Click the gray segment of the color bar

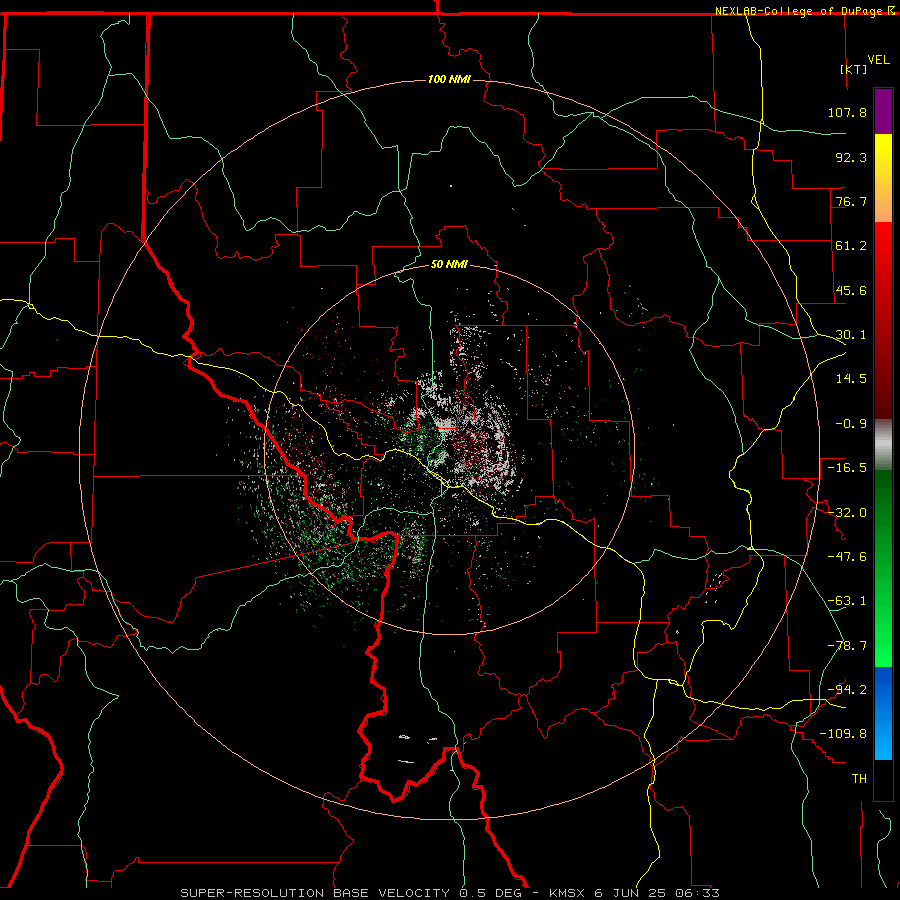883,445
